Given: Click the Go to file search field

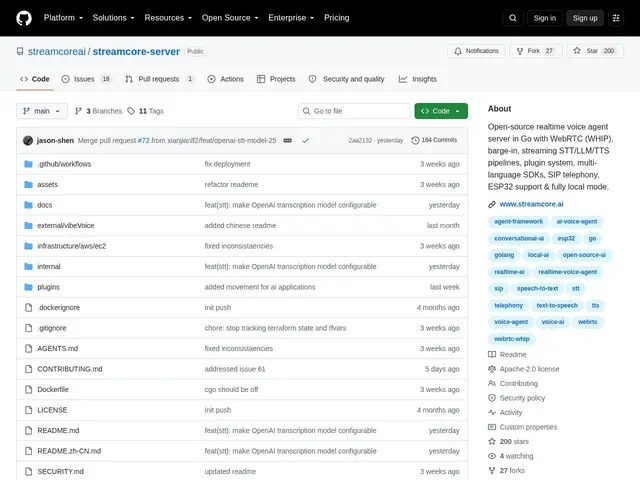Looking at the screenshot, I should tap(354, 111).
